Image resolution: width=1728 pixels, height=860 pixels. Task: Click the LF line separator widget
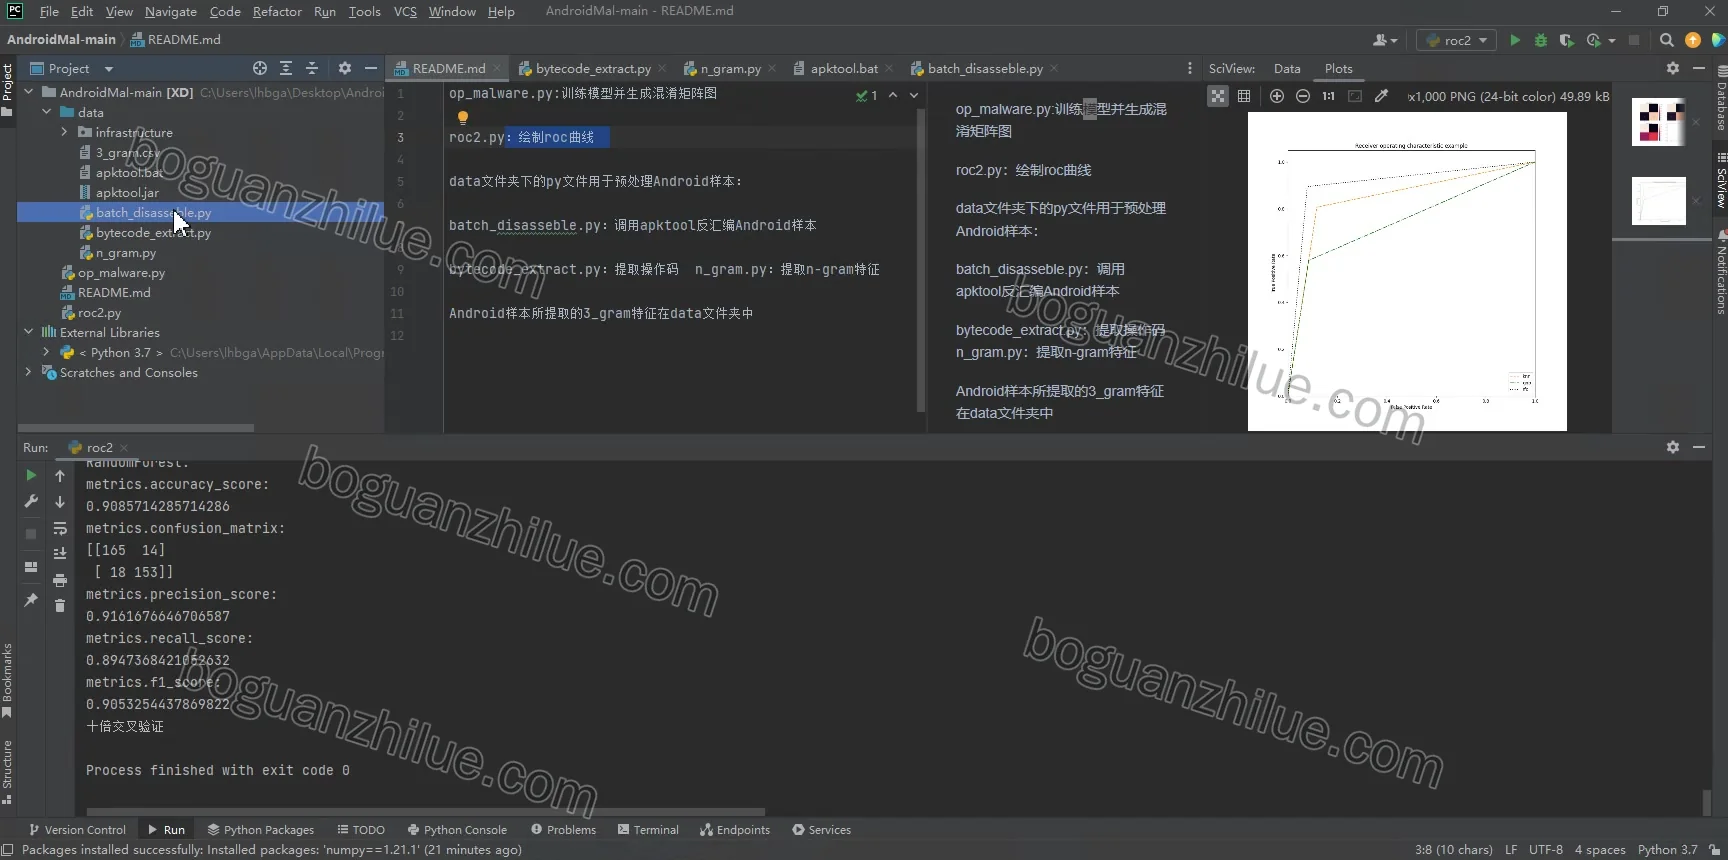(1511, 849)
